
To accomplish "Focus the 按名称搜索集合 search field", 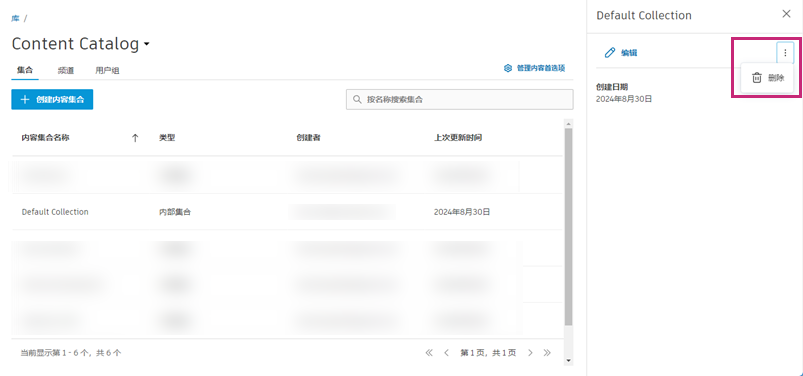I will pos(459,99).
